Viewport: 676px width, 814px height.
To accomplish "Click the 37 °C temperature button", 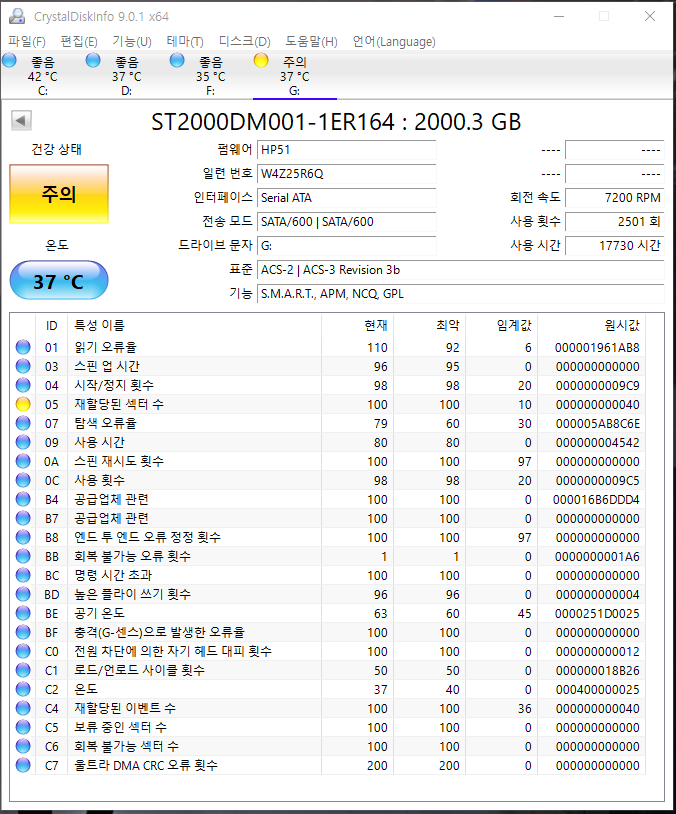I will point(59,281).
